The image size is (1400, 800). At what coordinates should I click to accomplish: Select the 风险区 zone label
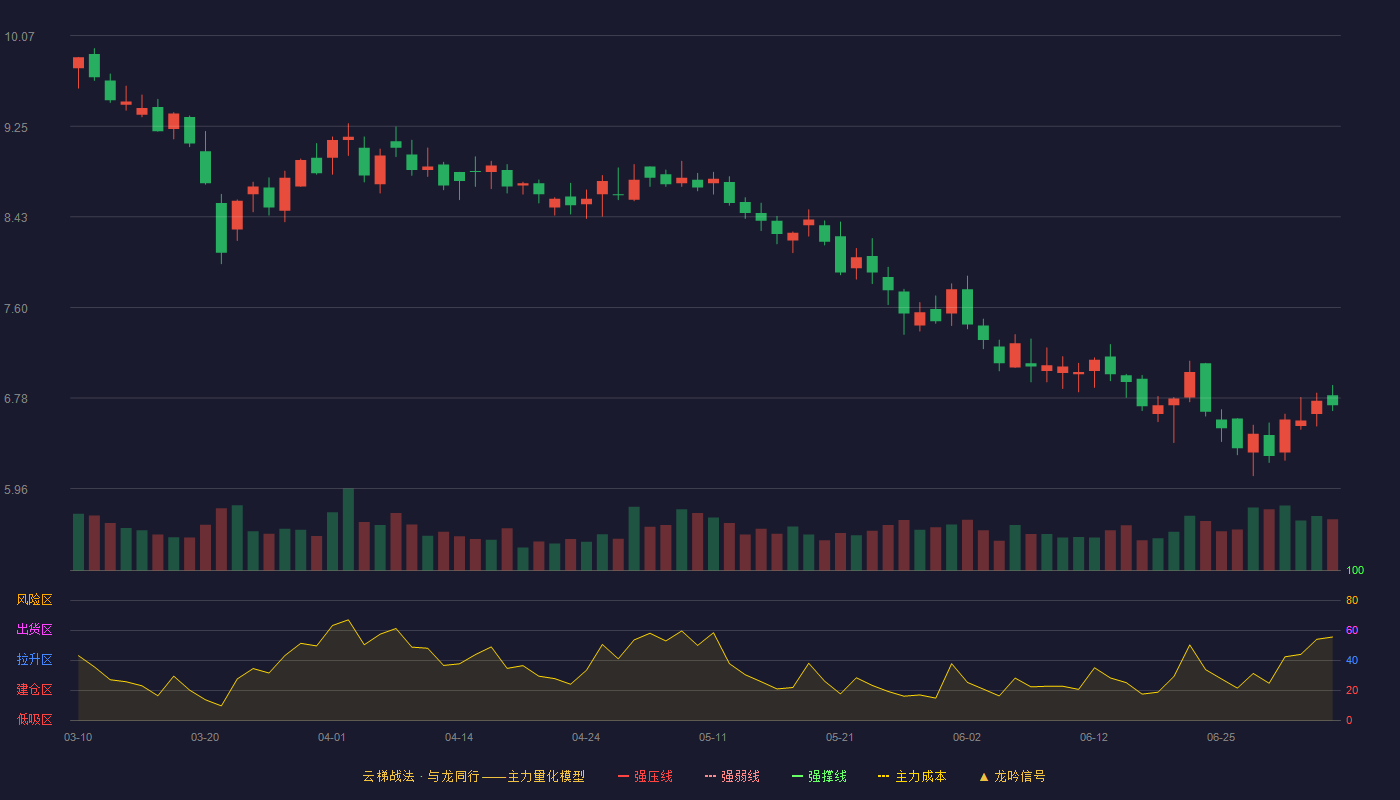34,600
